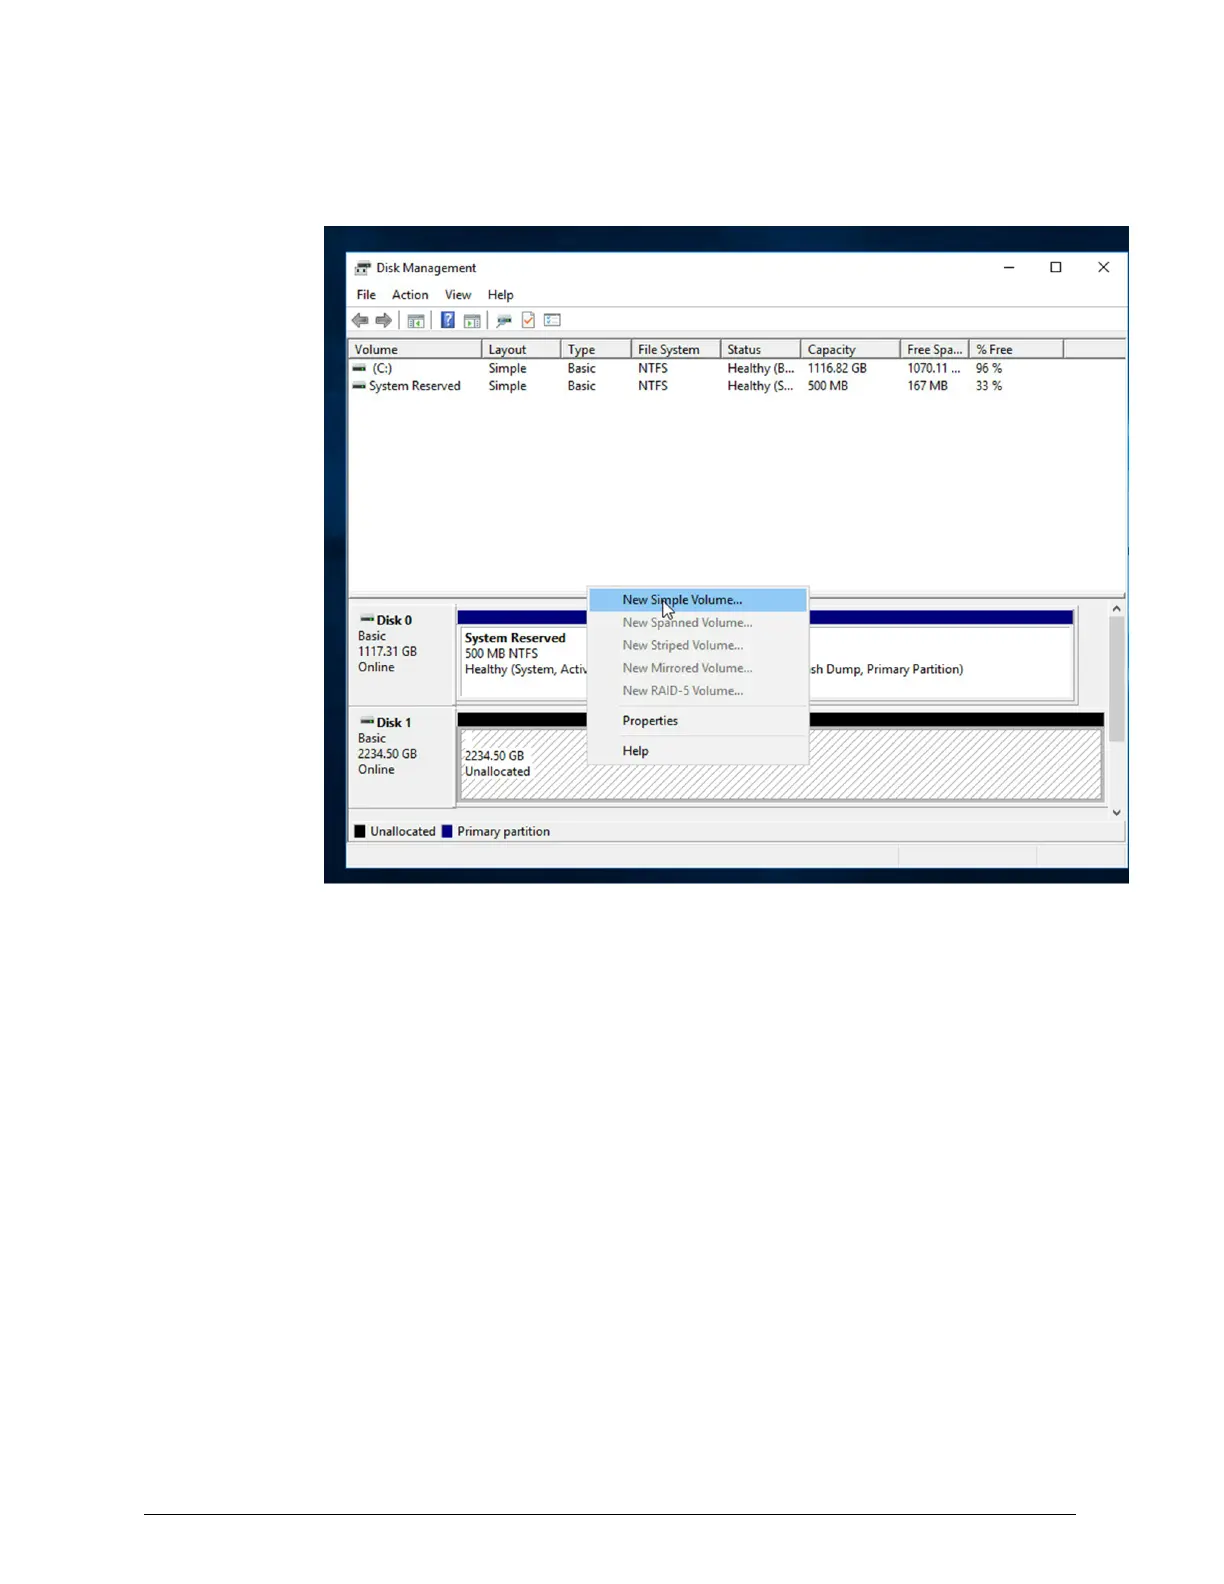Click the 96 % free cell
Viewport: 1224px width, 1584px height.
[x=989, y=368]
